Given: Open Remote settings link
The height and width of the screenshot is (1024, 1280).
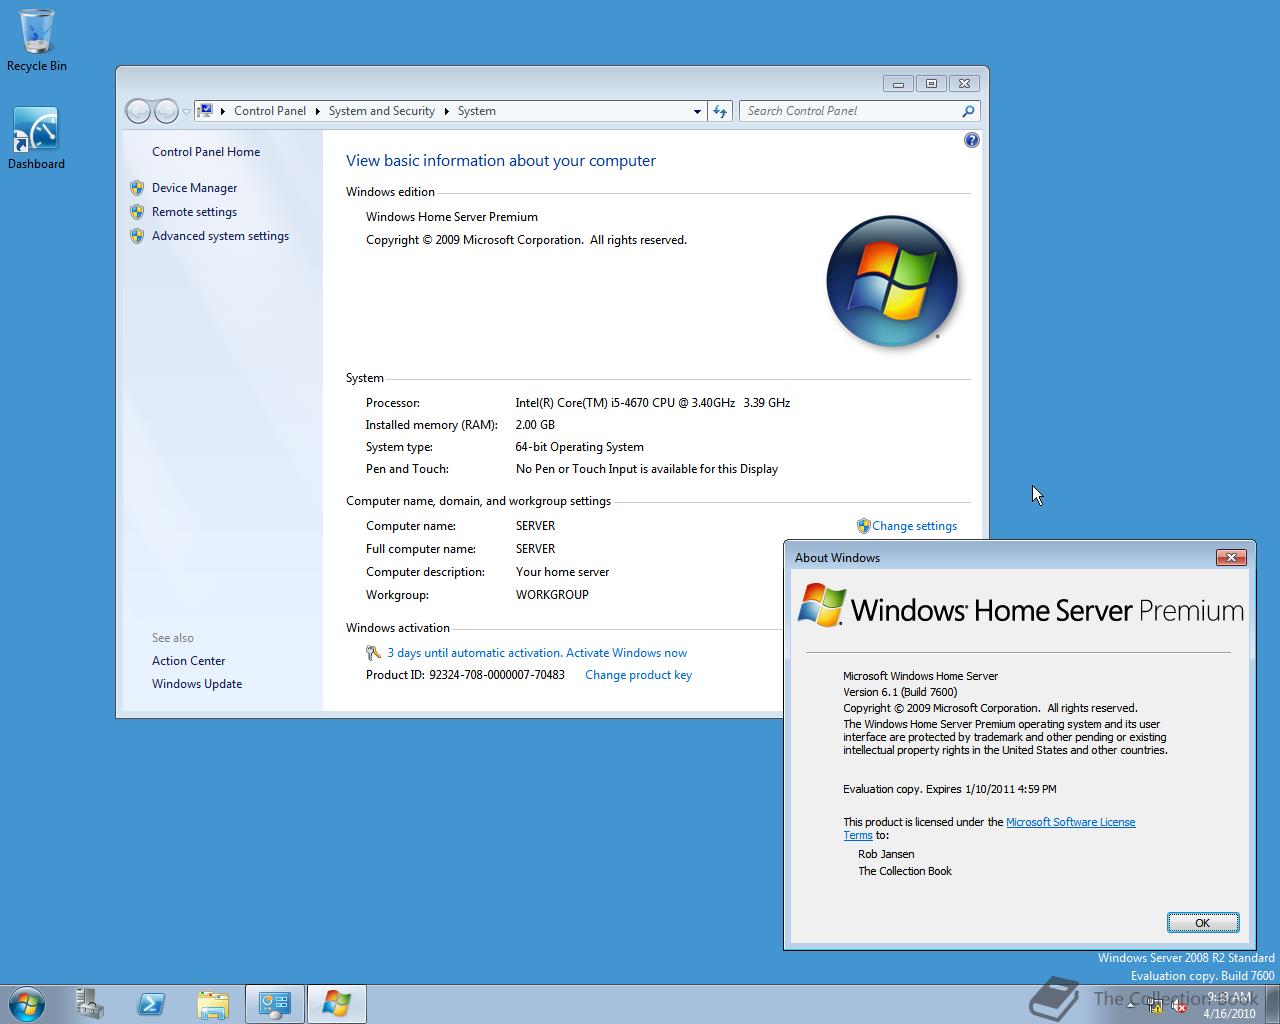Looking at the screenshot, I should pos(195,212).
